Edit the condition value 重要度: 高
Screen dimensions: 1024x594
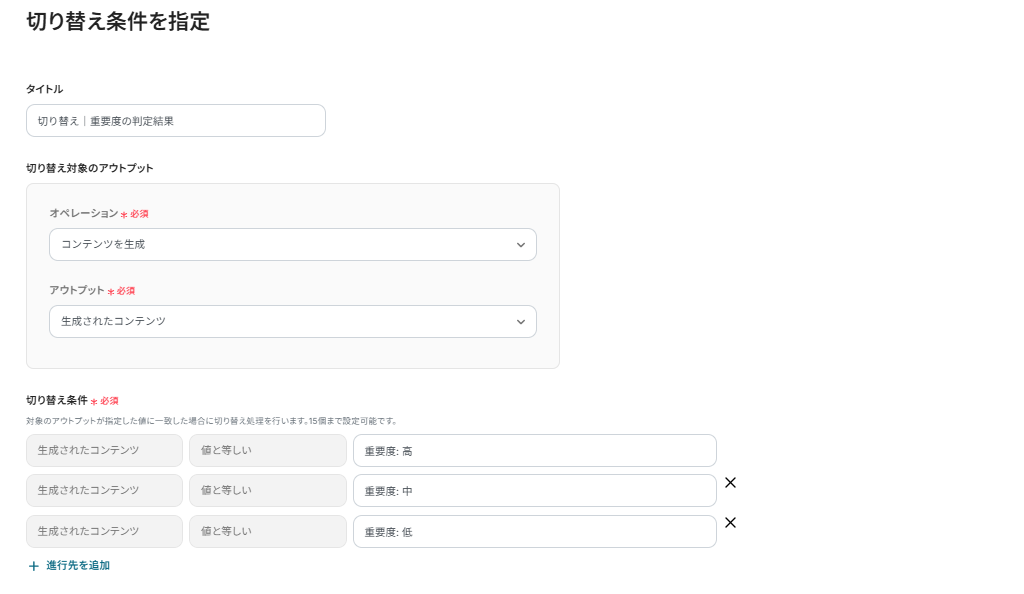534,451
